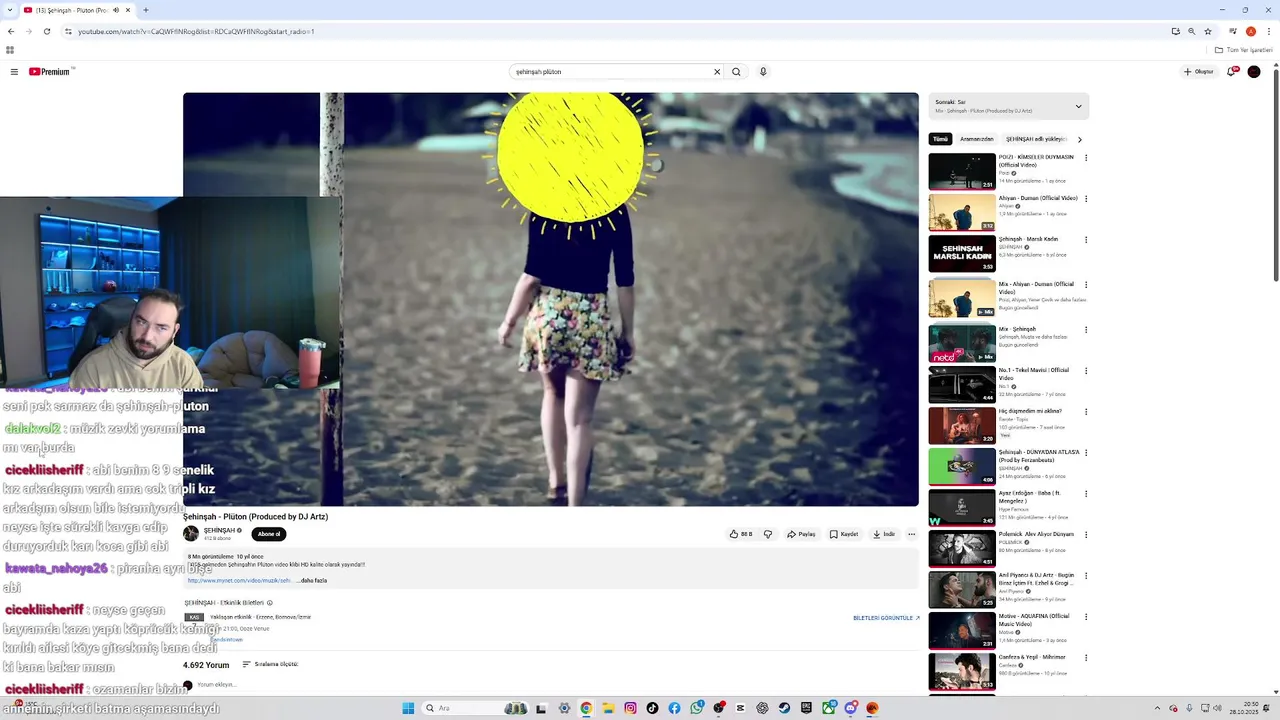Click Paylaş share button

click(801, 534)
